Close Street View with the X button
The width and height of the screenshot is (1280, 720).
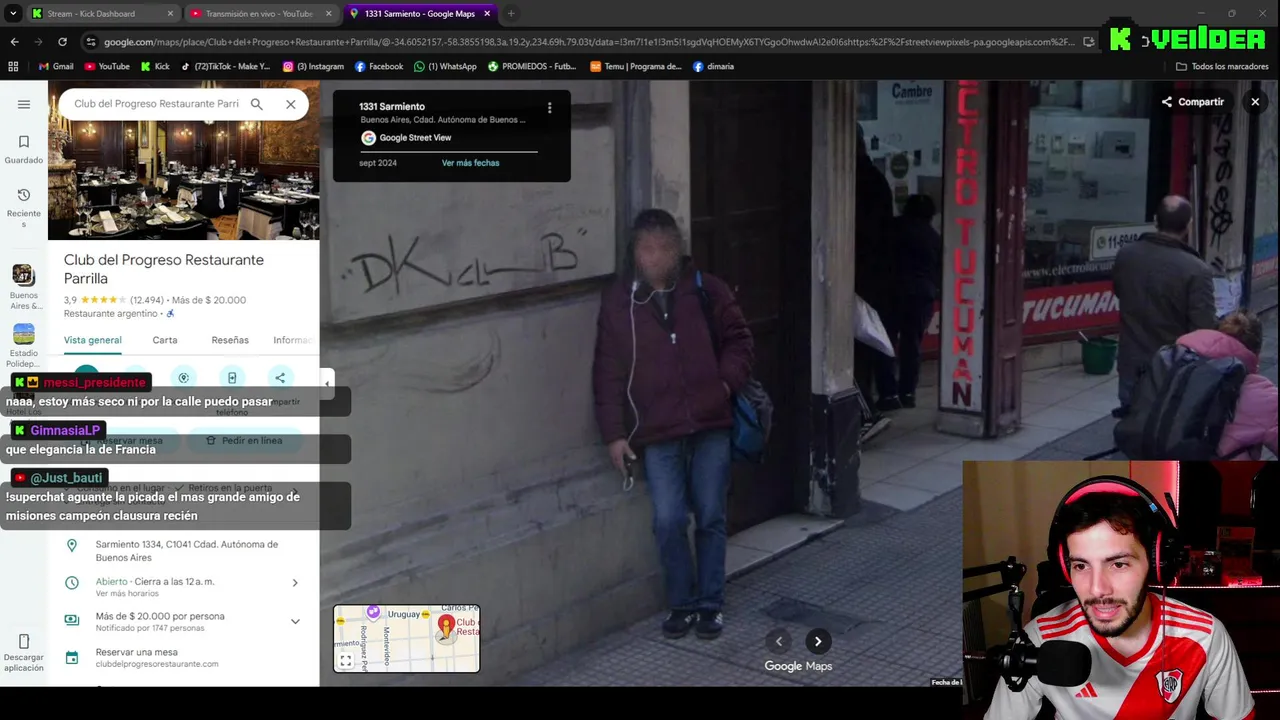click(1255, 102)
